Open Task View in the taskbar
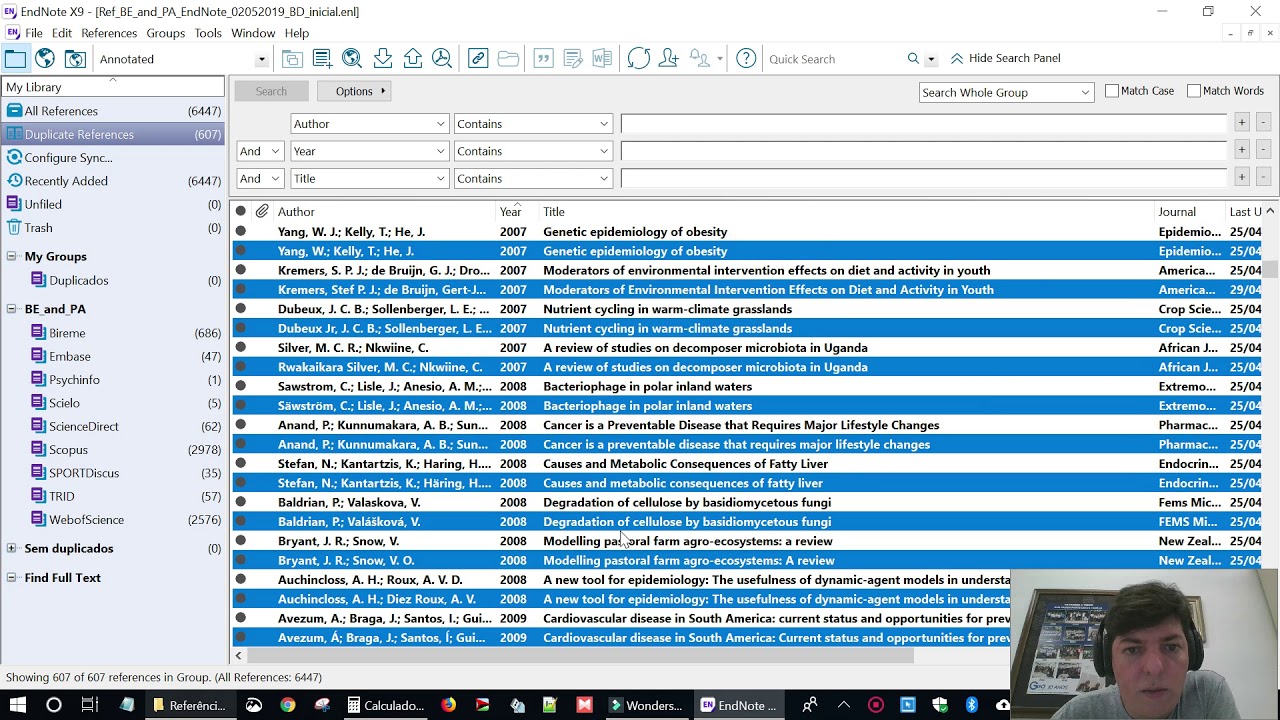This screenshot has height=720, width=1280. click(89, 705)
